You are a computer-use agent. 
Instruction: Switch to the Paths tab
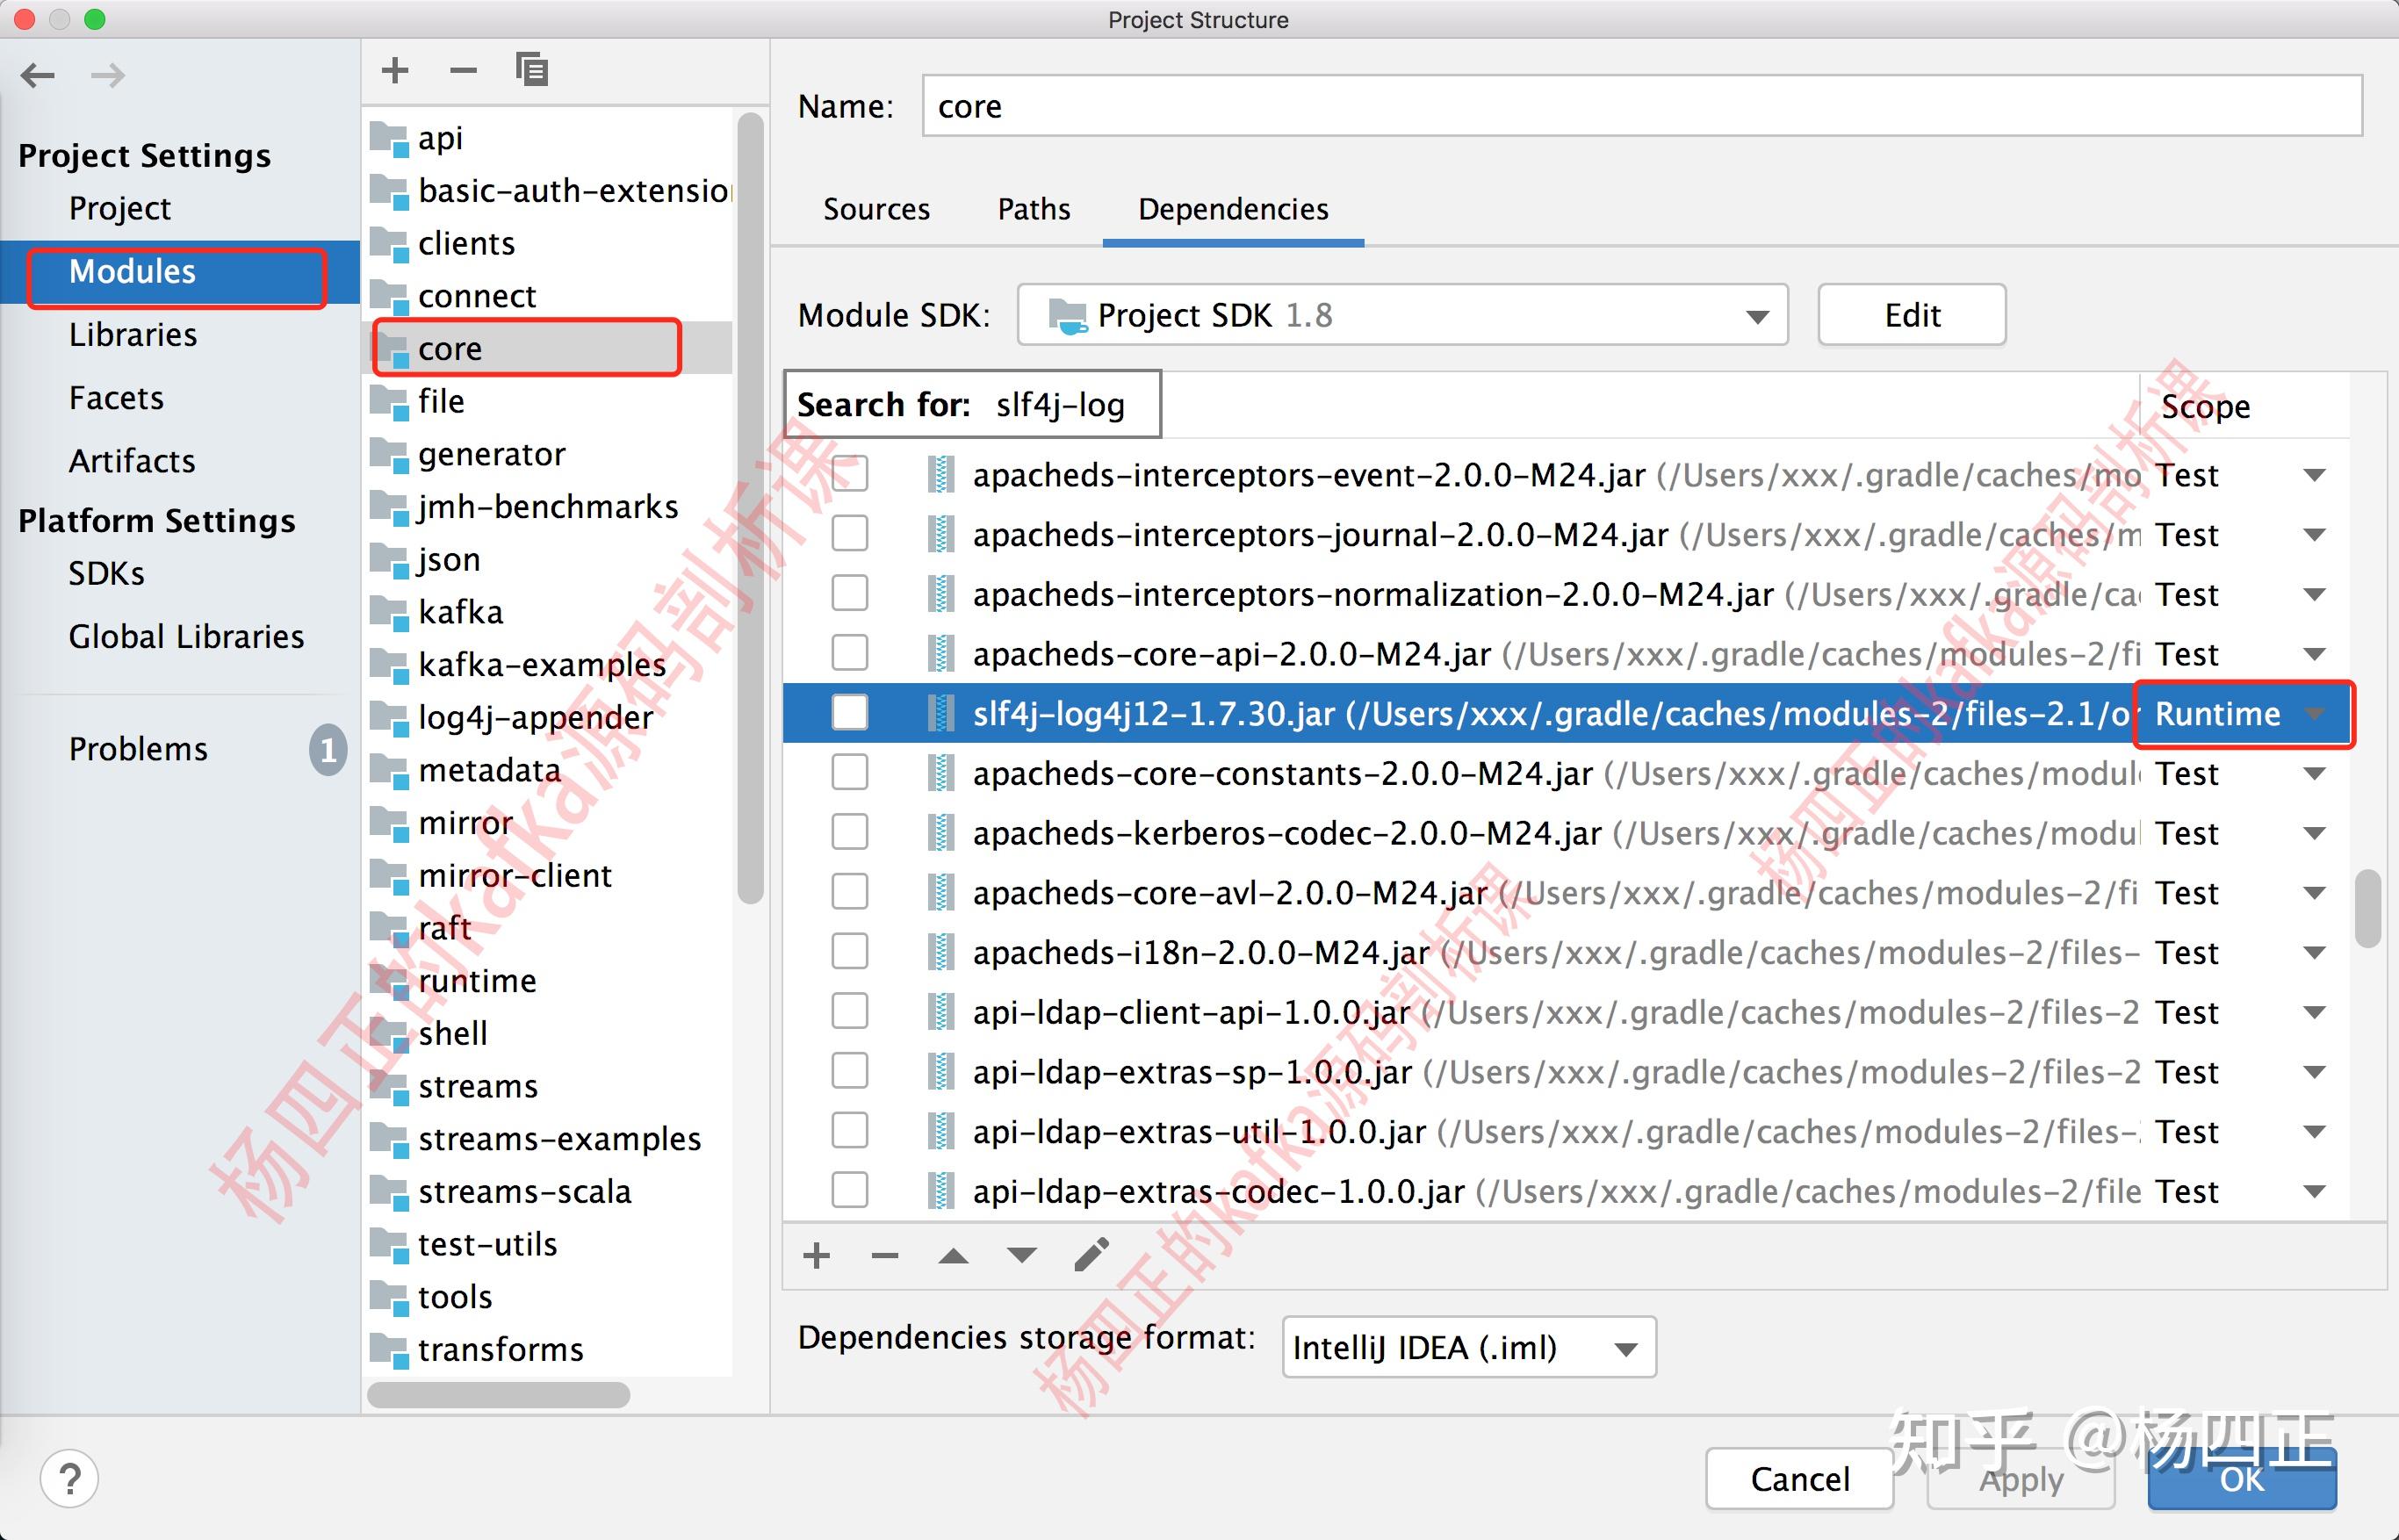point(1034,209)
